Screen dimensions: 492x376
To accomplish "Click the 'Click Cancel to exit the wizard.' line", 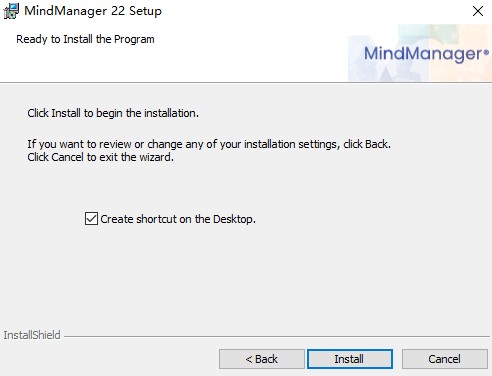I will pyautogui.click(x=100, y=157).
